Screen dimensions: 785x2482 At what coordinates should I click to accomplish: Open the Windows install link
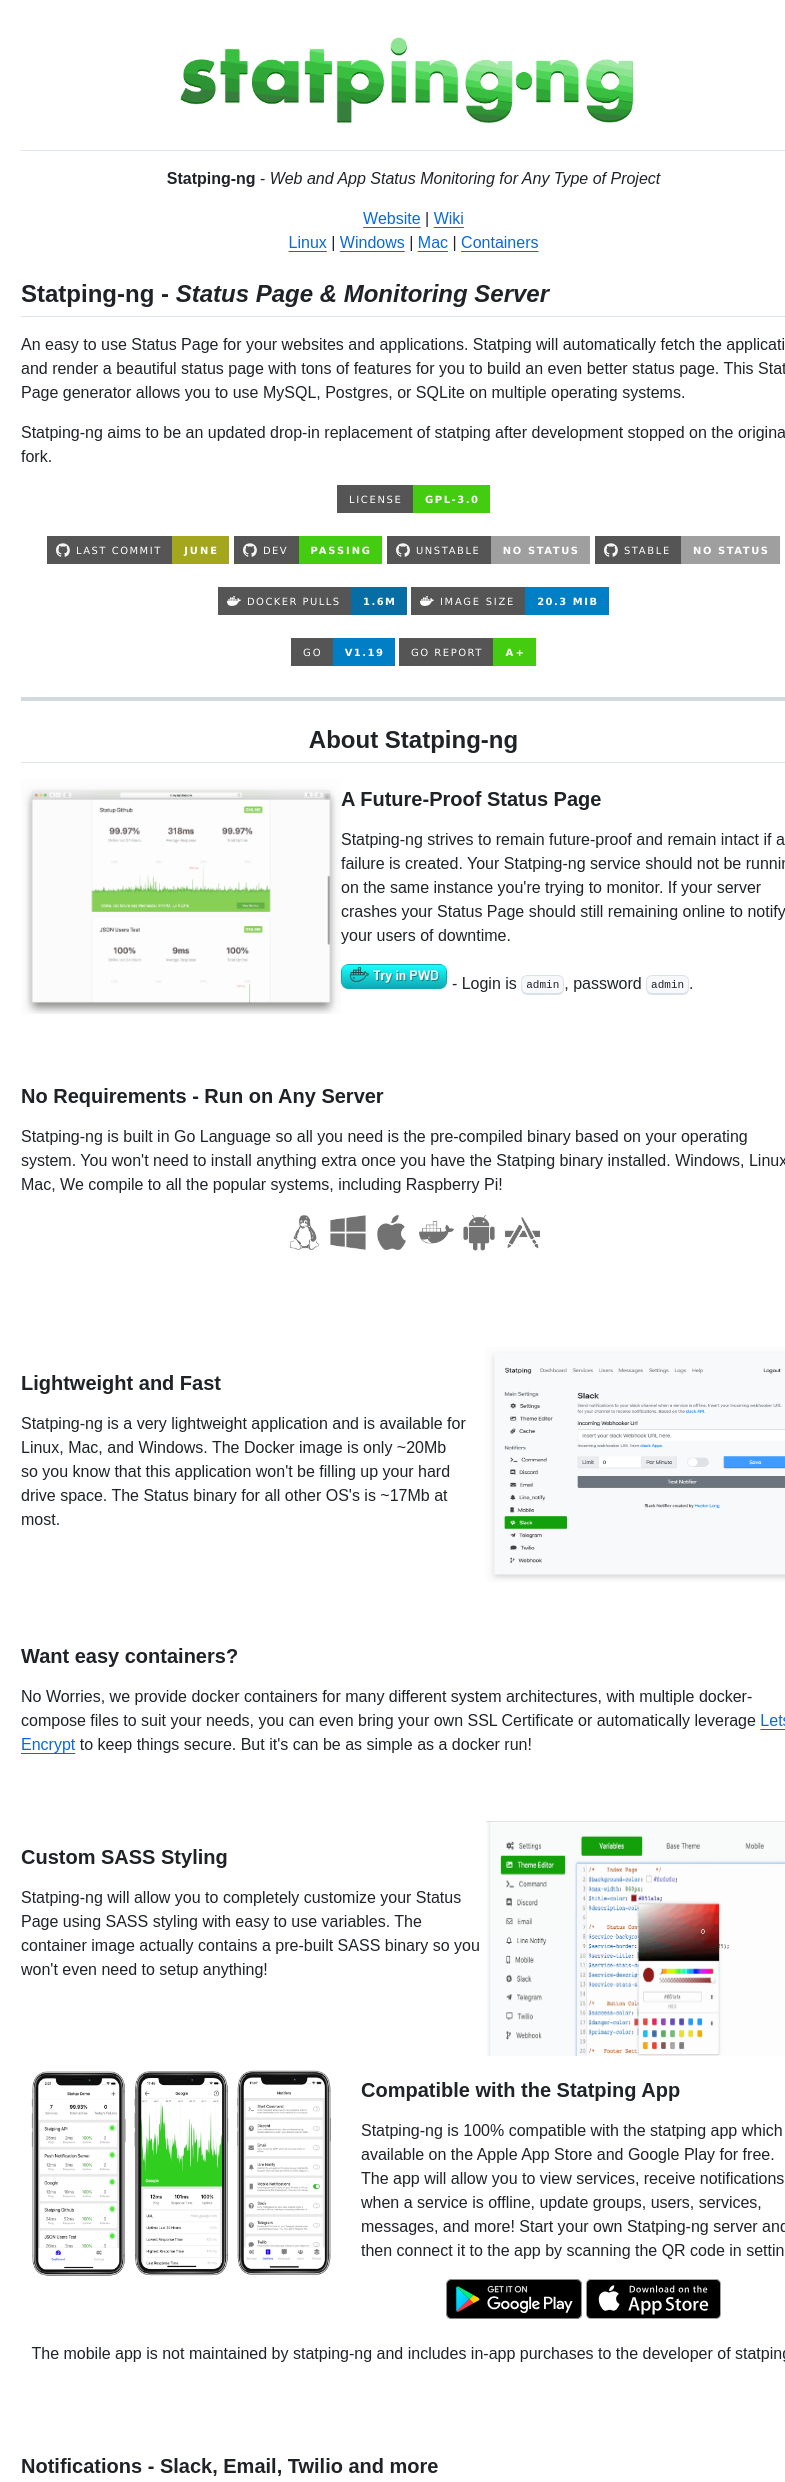372,242
